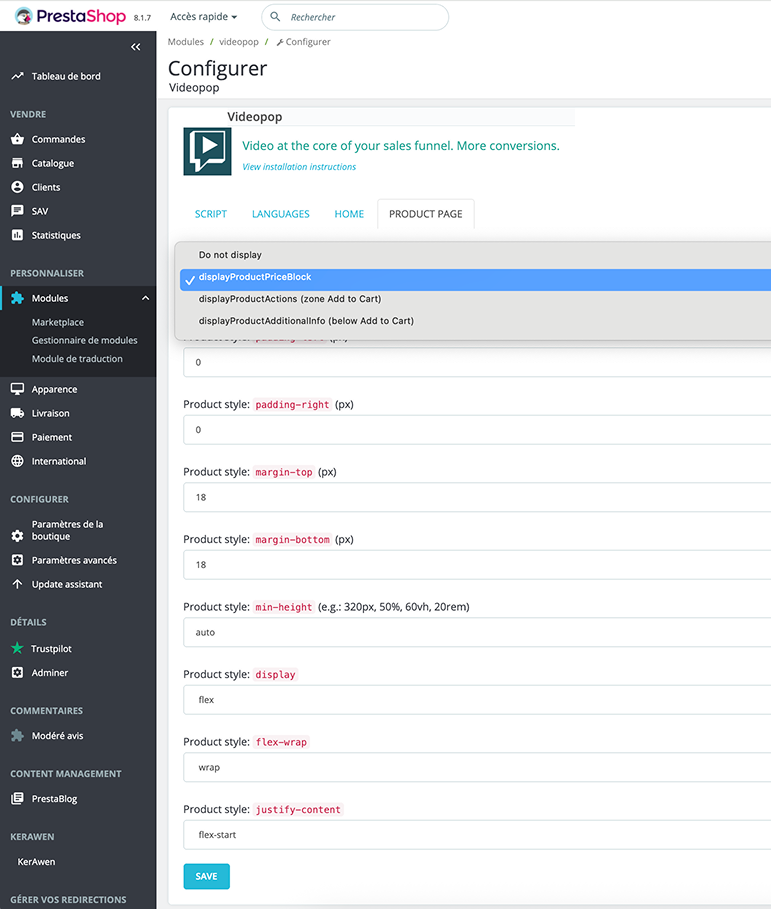Open the Accès rapide dropdown

[203, 17]
